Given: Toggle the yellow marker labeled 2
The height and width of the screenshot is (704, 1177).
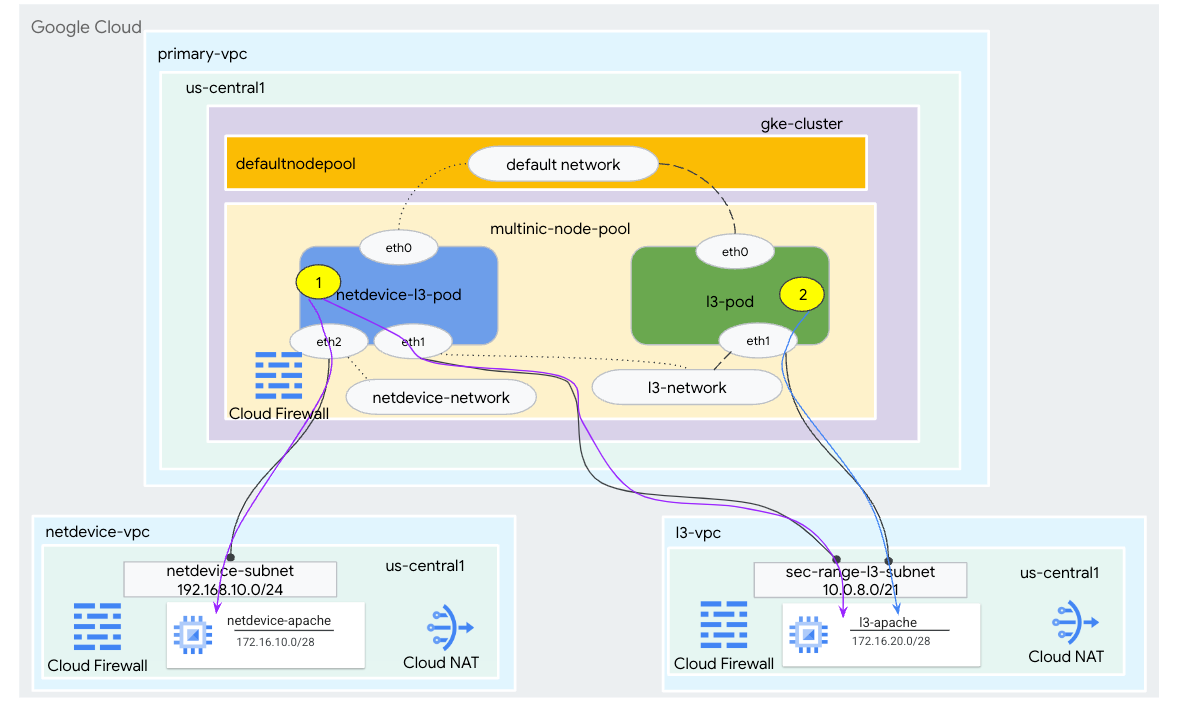Looking at the screenshot, I should (802, 294).
